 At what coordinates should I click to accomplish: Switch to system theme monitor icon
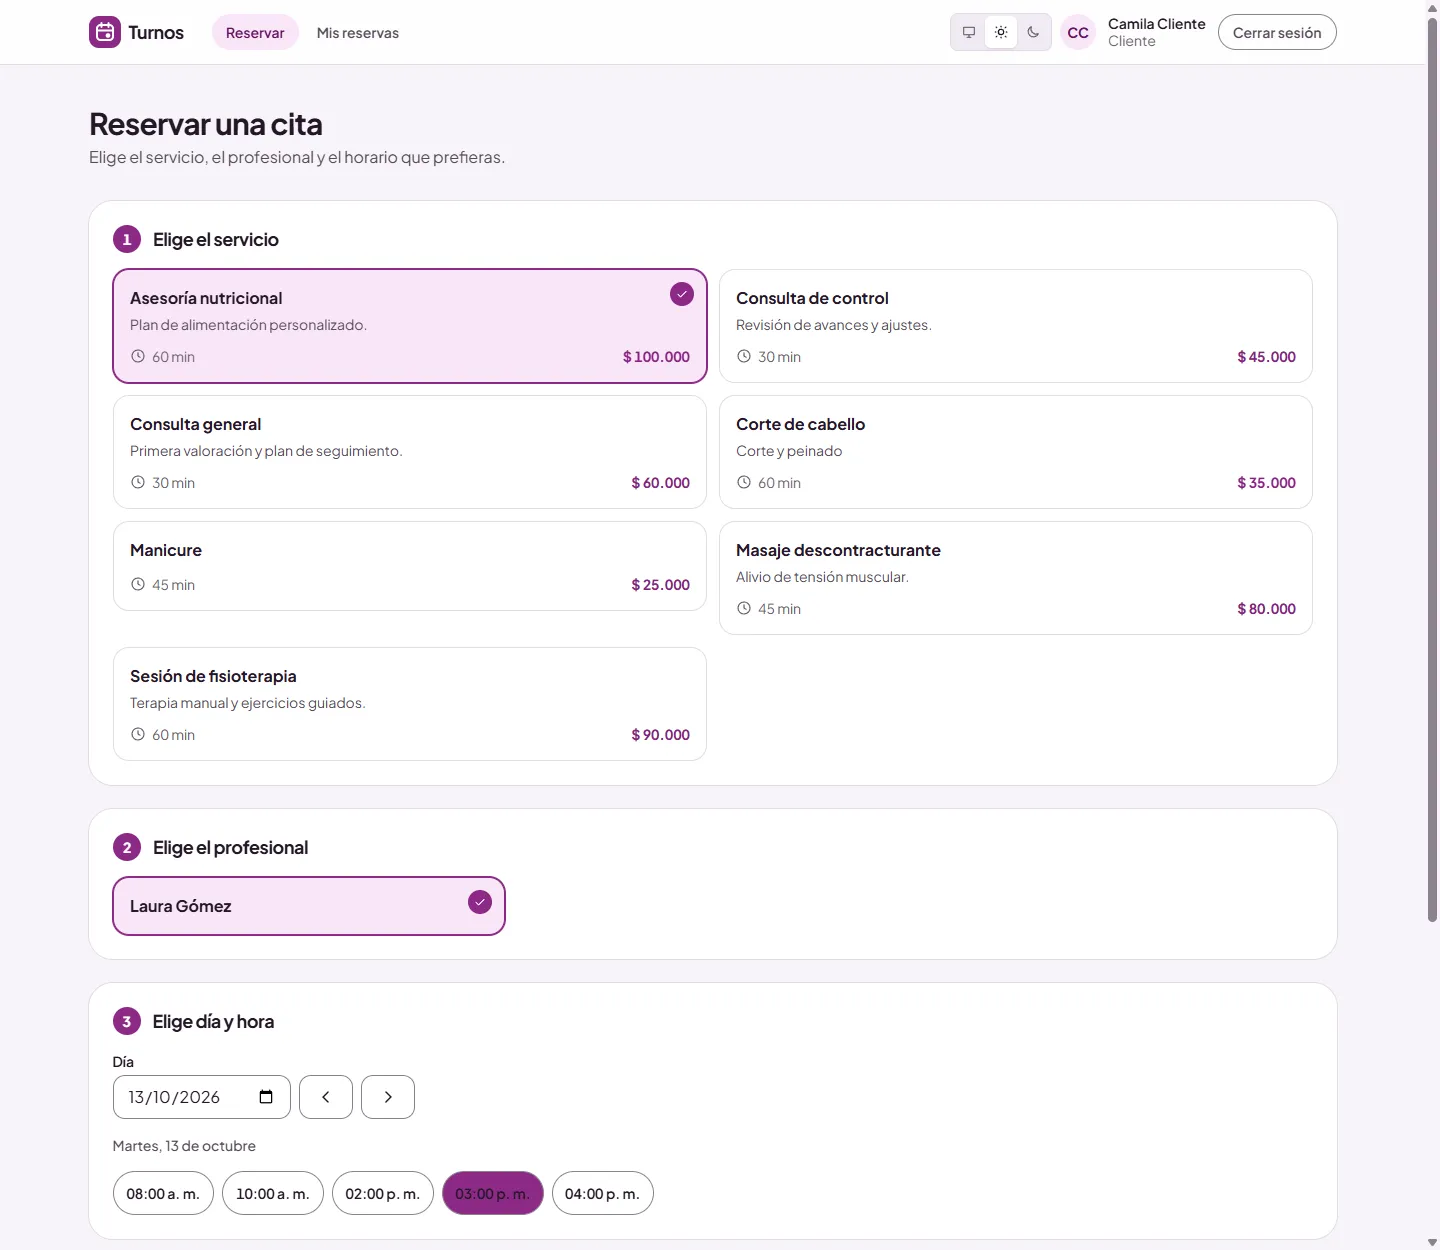969,32
